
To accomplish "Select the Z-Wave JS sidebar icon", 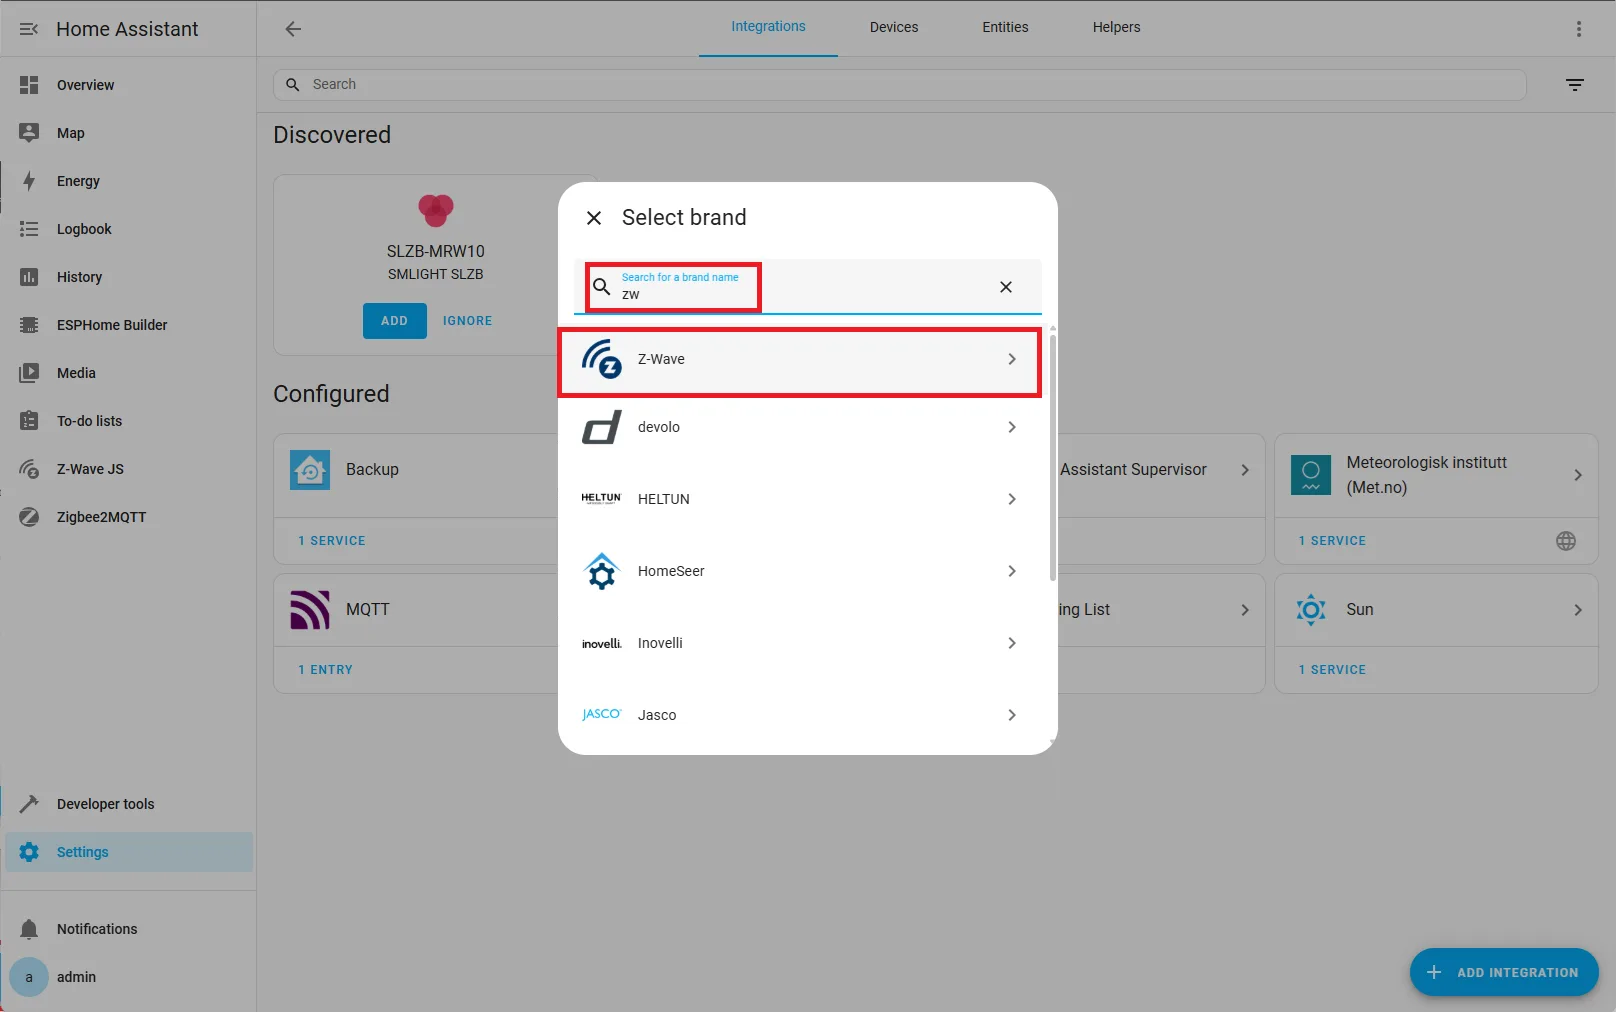I will [x=29, y=468].
